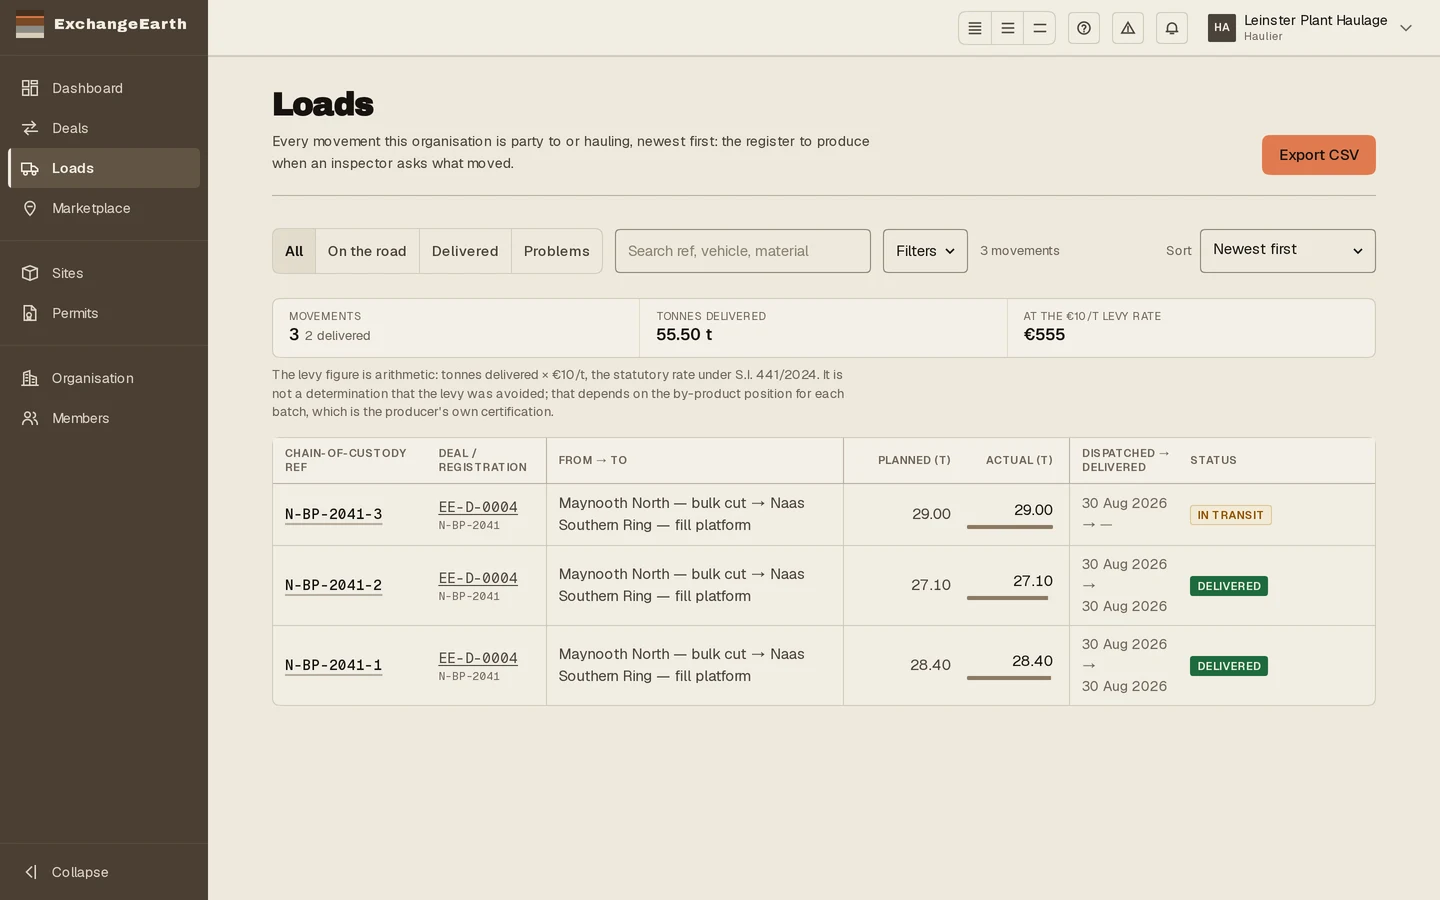Click the Permits document icon
The image size is (1440, 900).
tap(30, 313)
